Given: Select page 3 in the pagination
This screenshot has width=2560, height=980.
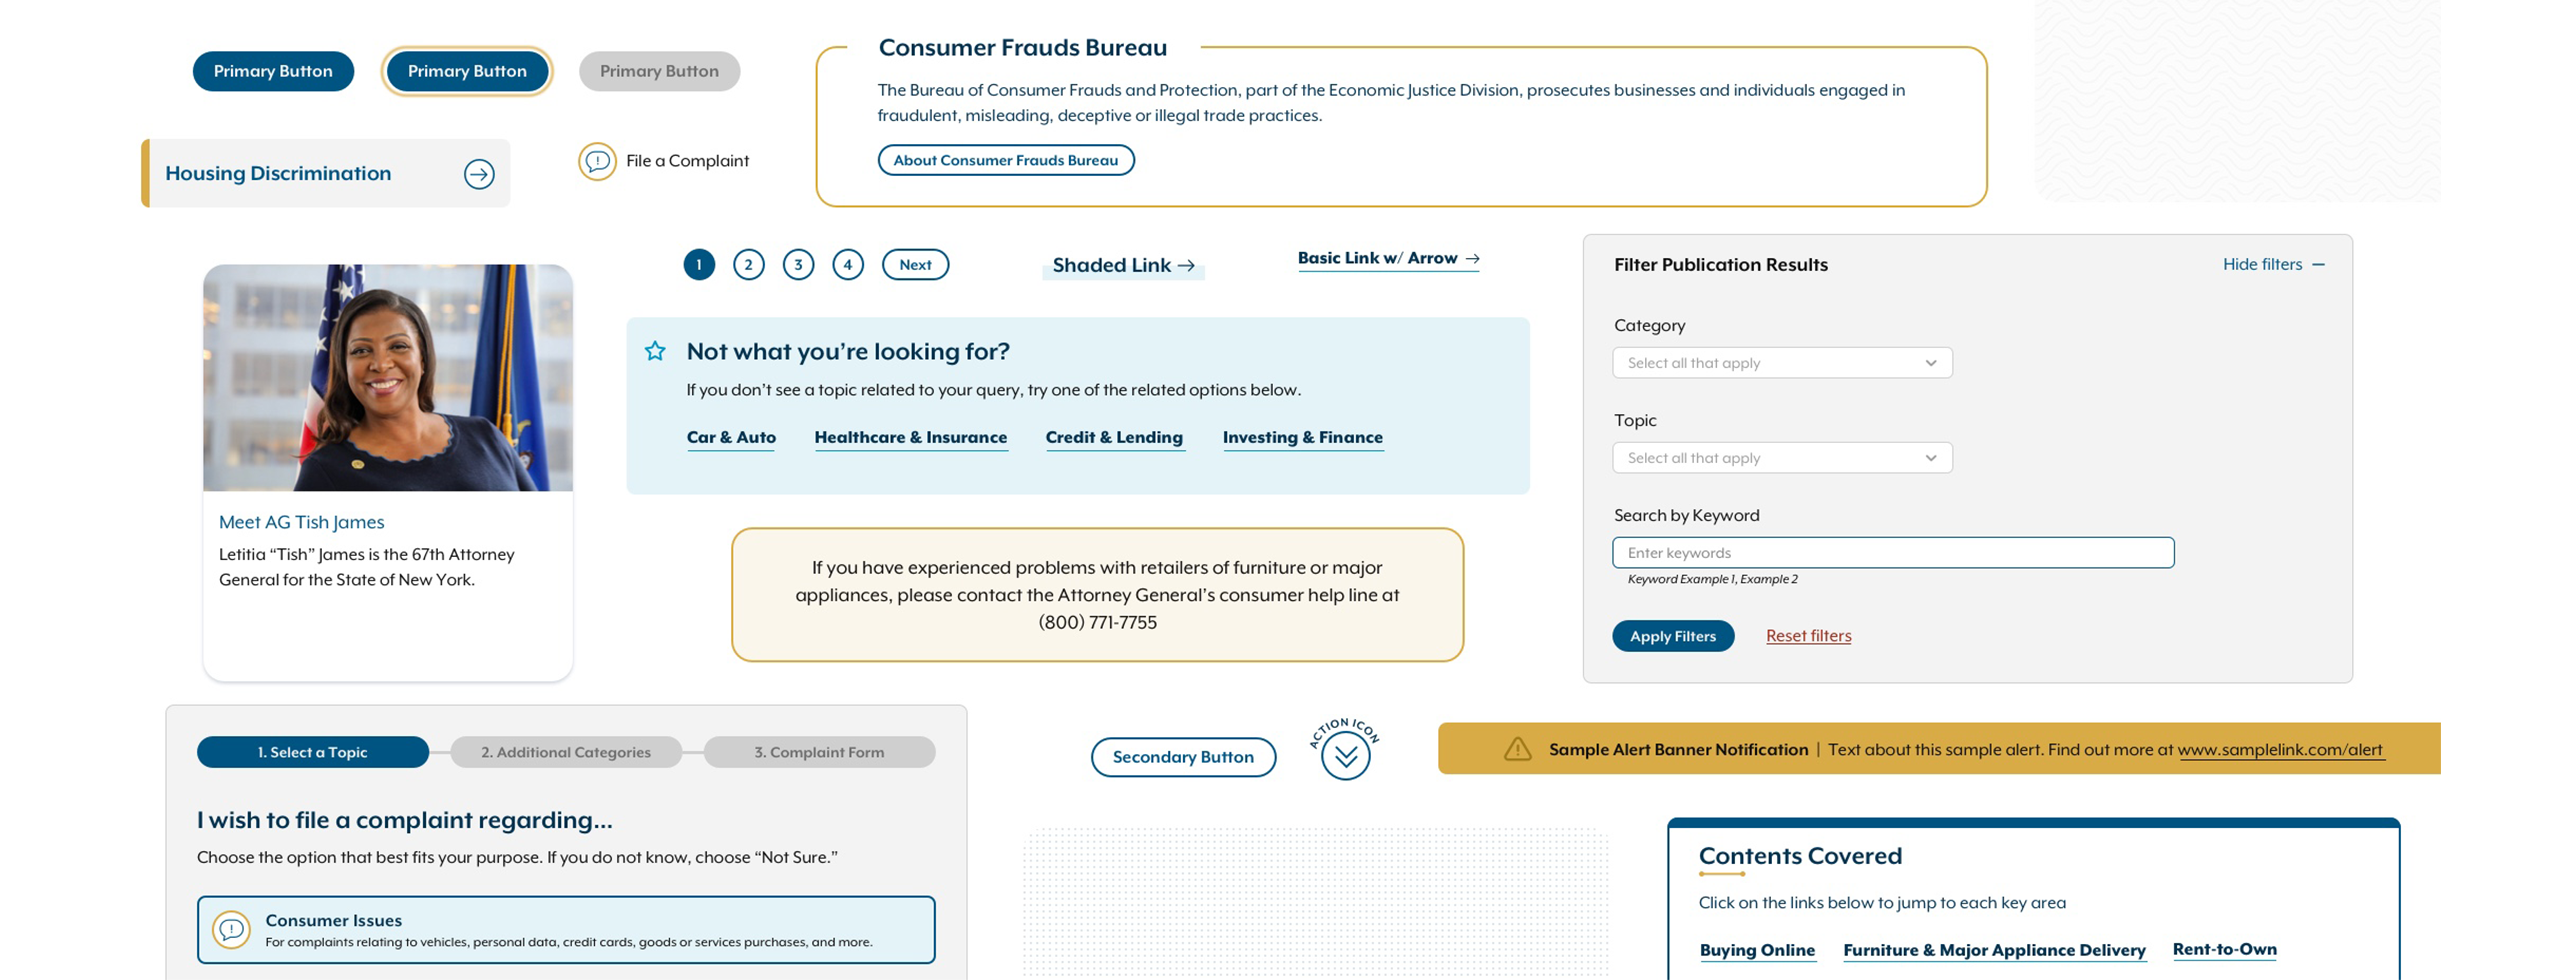Looking at the screenshot, I should [798, 264].
